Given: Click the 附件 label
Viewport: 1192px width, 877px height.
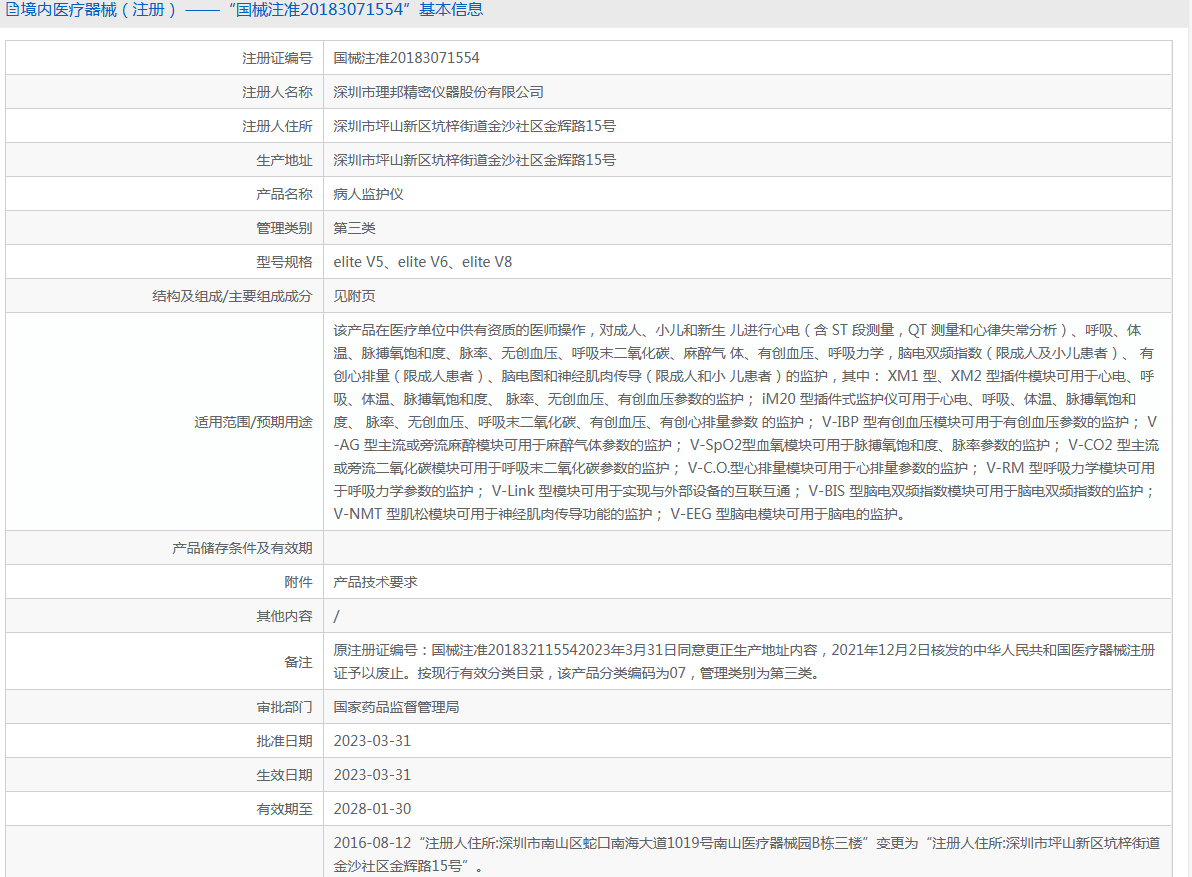Looking at the screenshot, I should coord(299,582).
